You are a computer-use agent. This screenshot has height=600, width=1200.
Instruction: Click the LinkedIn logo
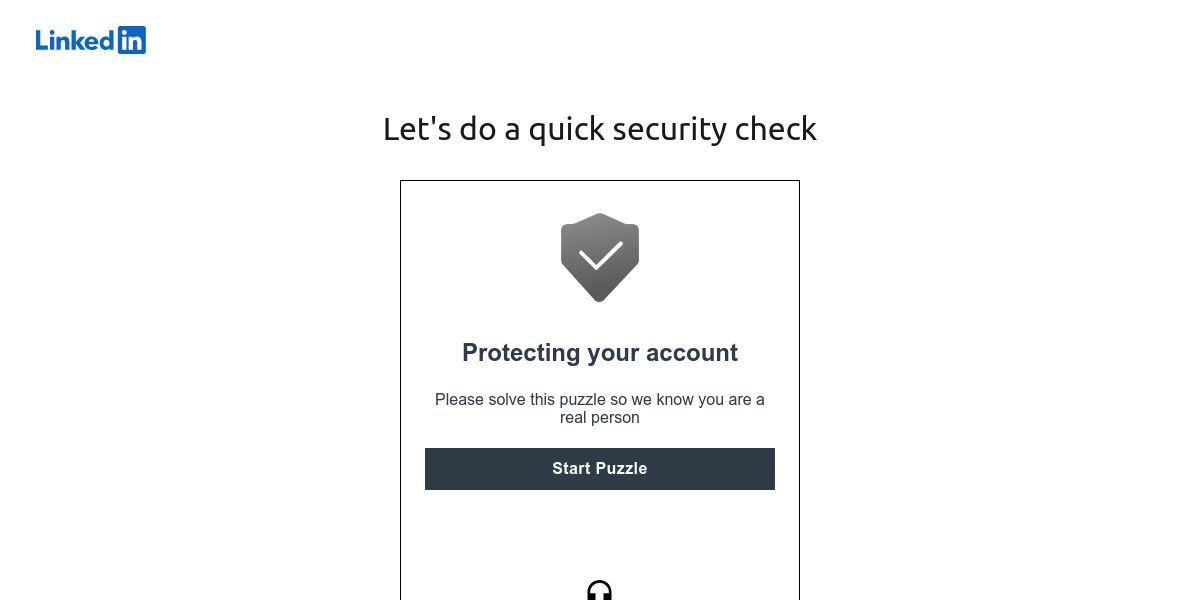(x=91, y=40)
